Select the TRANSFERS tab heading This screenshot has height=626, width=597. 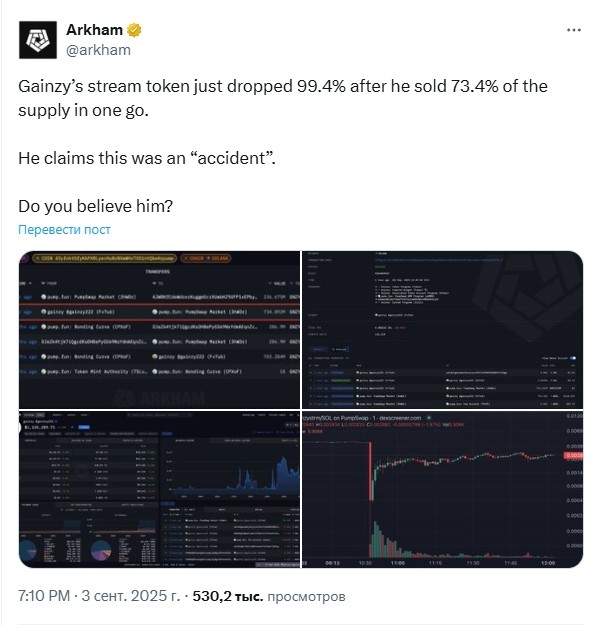pyautogui.click(x=158, y=271)
